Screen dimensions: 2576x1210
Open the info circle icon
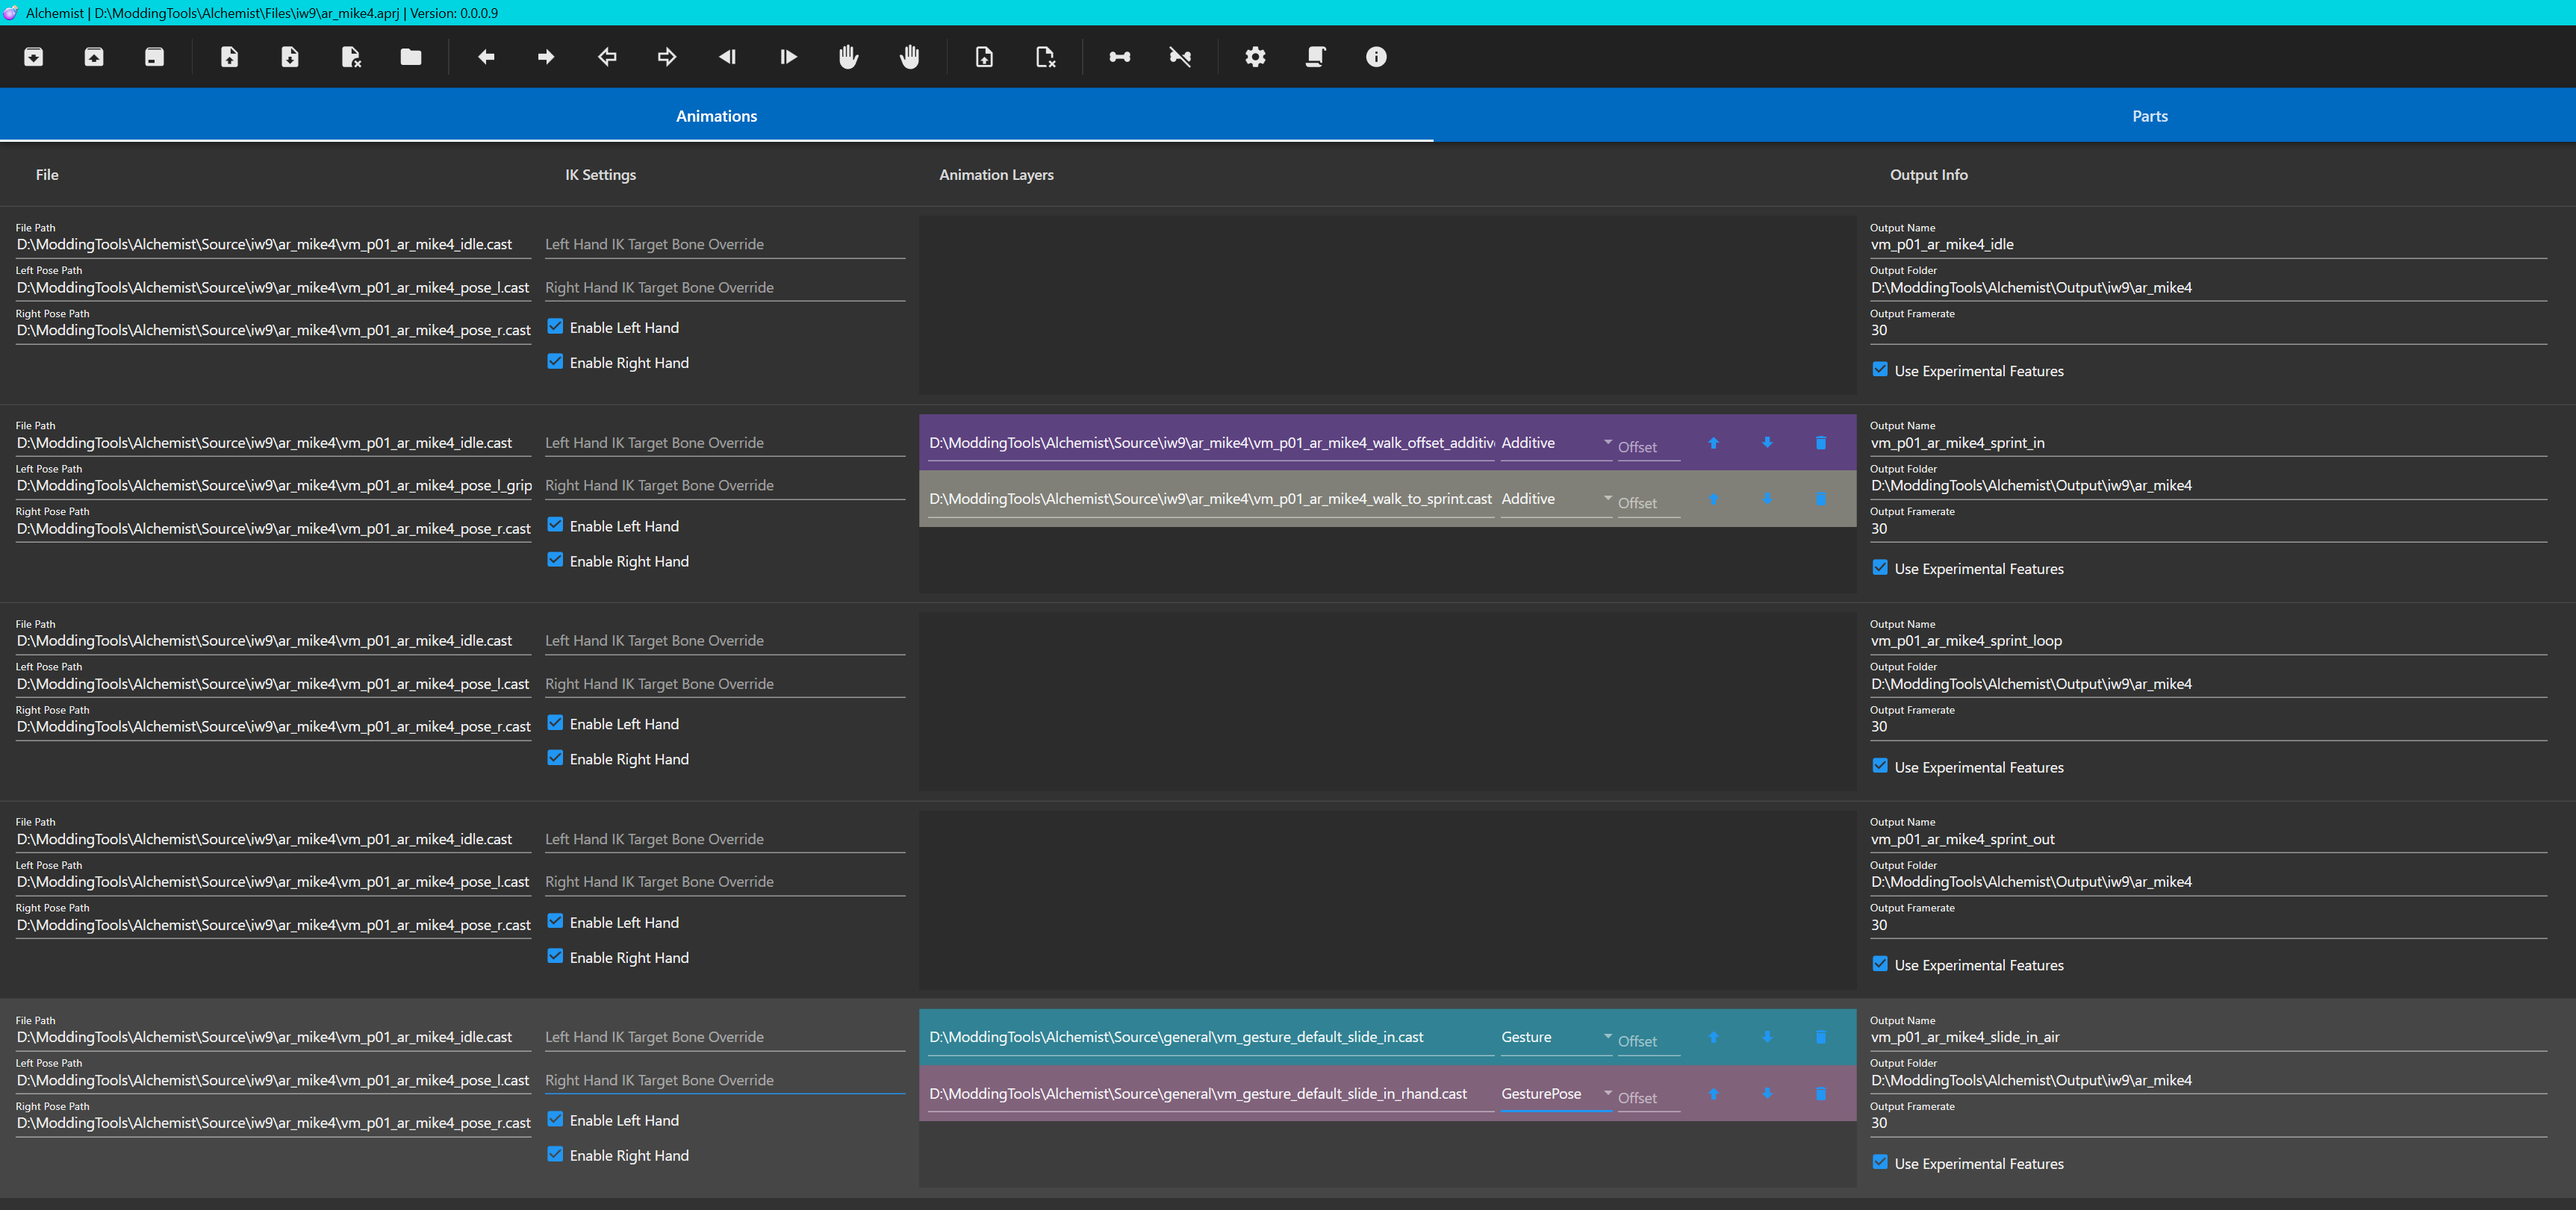(1376, 57)
